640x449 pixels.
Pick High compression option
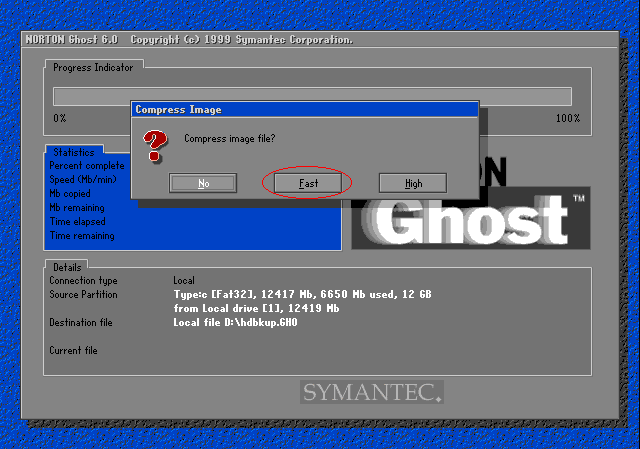413,183
